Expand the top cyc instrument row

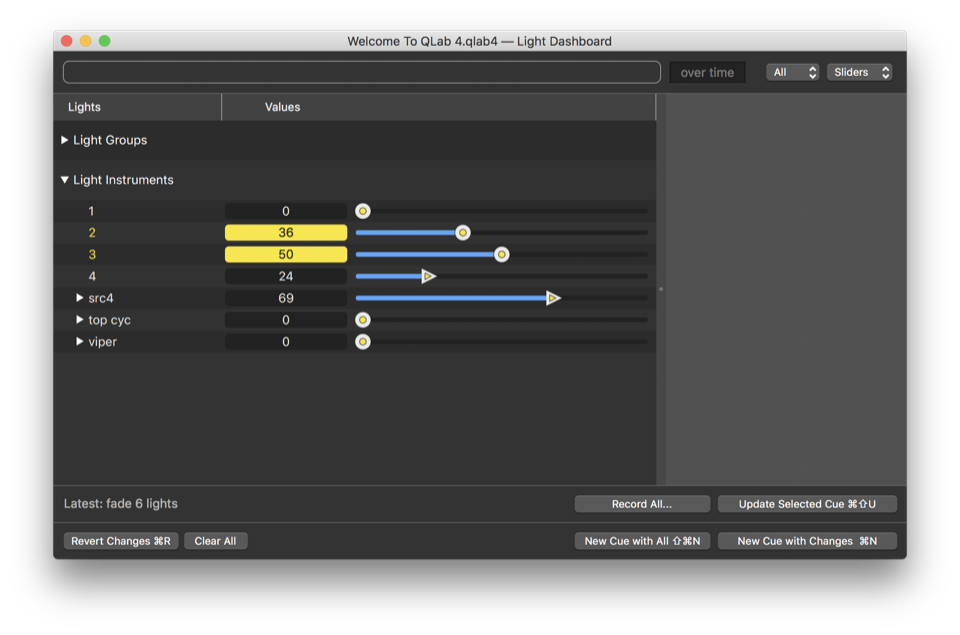80,320
